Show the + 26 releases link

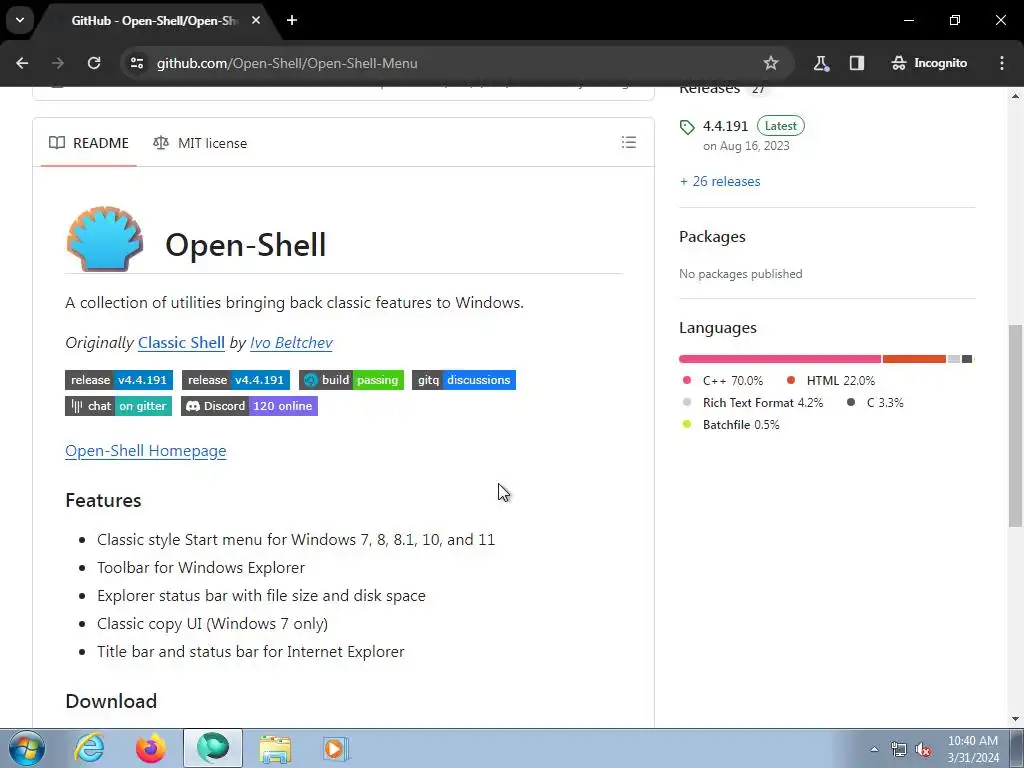pos(720,182)
